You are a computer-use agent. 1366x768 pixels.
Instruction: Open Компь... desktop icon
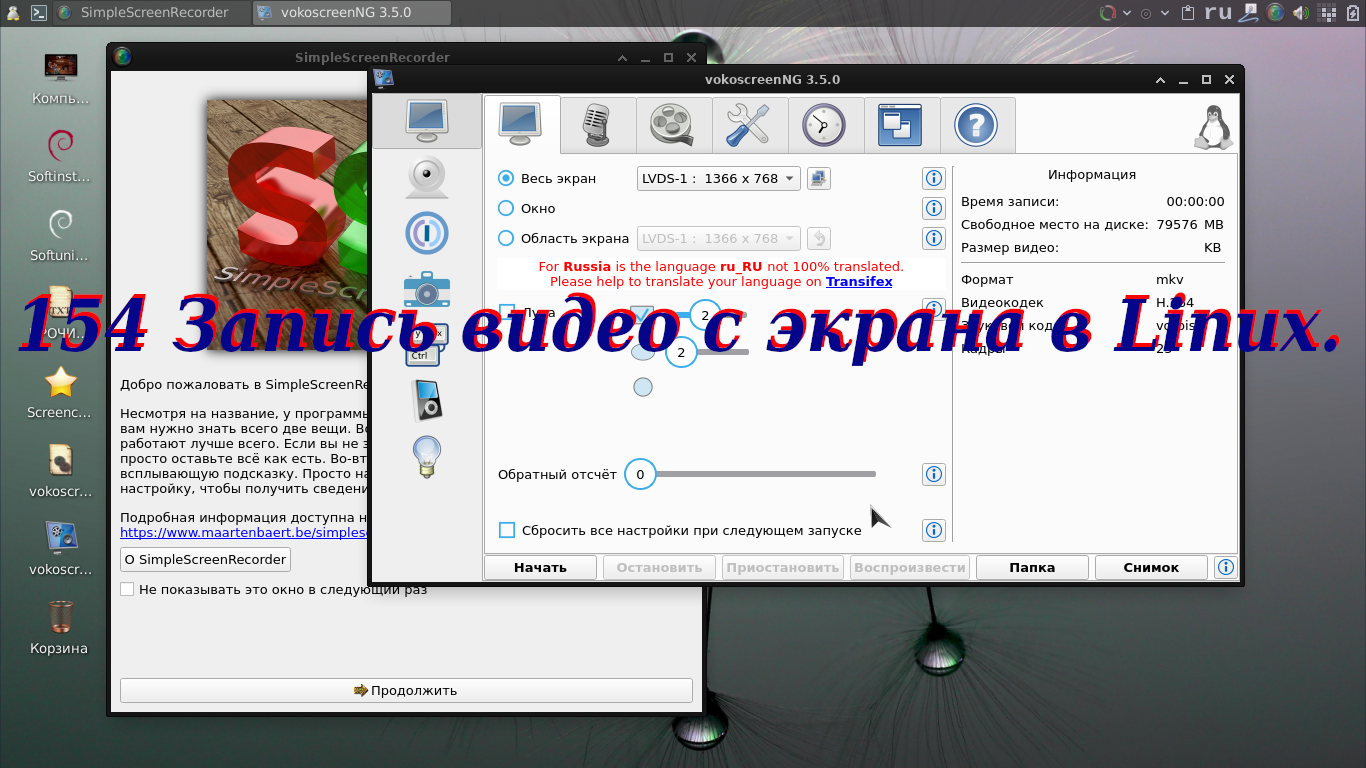tap(60, 78)
